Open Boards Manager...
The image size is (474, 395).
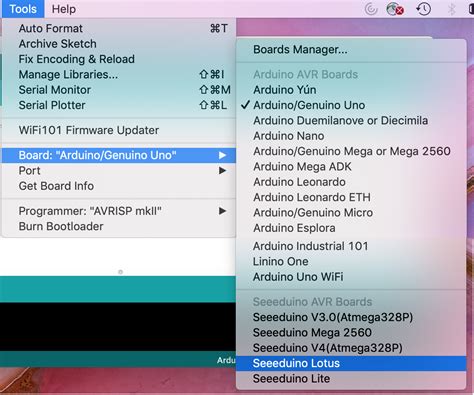click(x=351, y=49)
